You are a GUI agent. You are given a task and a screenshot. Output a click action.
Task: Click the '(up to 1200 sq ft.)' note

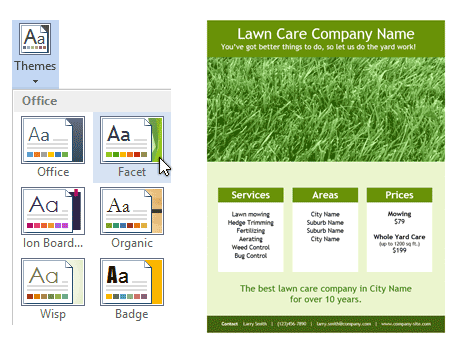click(x=399, y=244)
